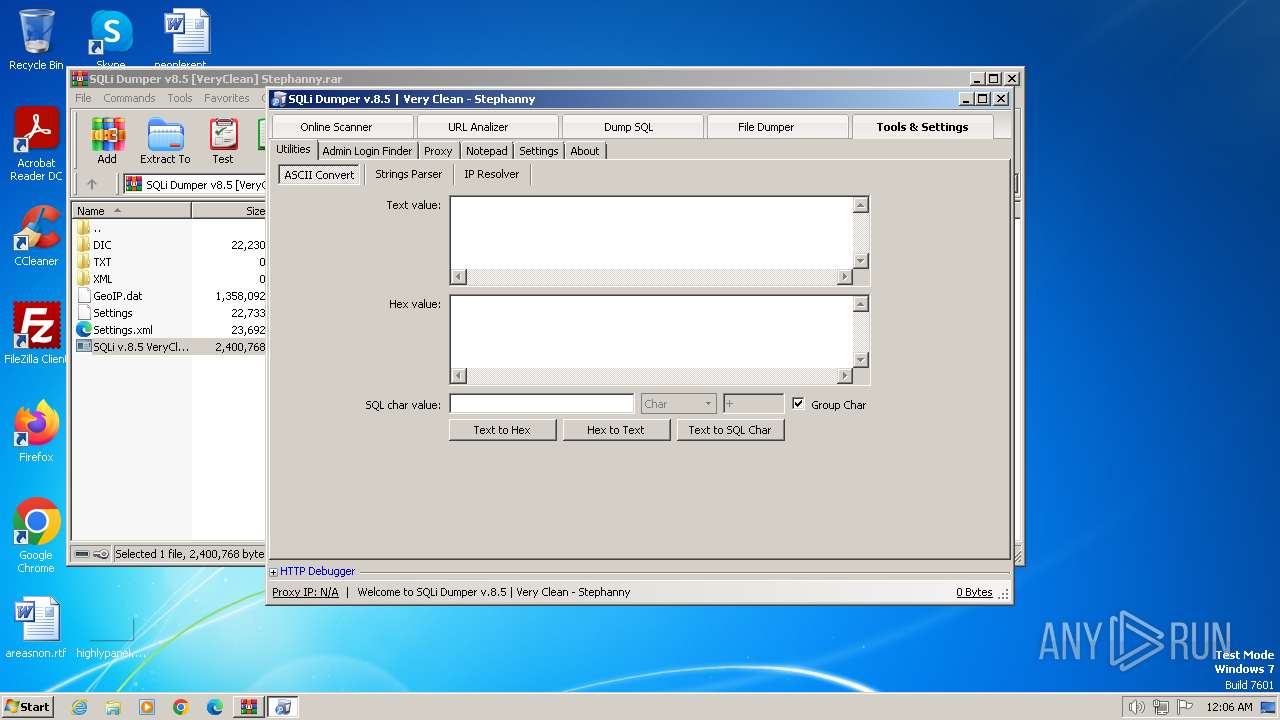
Task: Toggle the Group Char checkbox
Action: [798, 404]
